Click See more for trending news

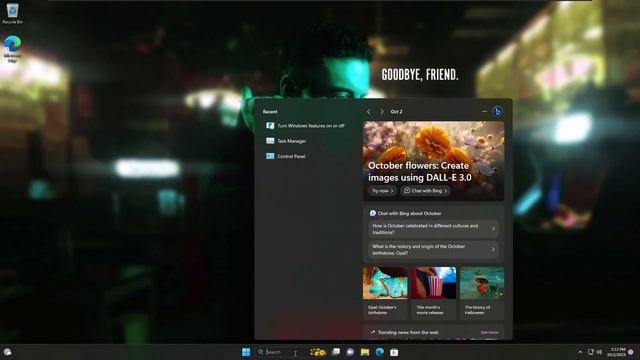[x=489, y=332]
